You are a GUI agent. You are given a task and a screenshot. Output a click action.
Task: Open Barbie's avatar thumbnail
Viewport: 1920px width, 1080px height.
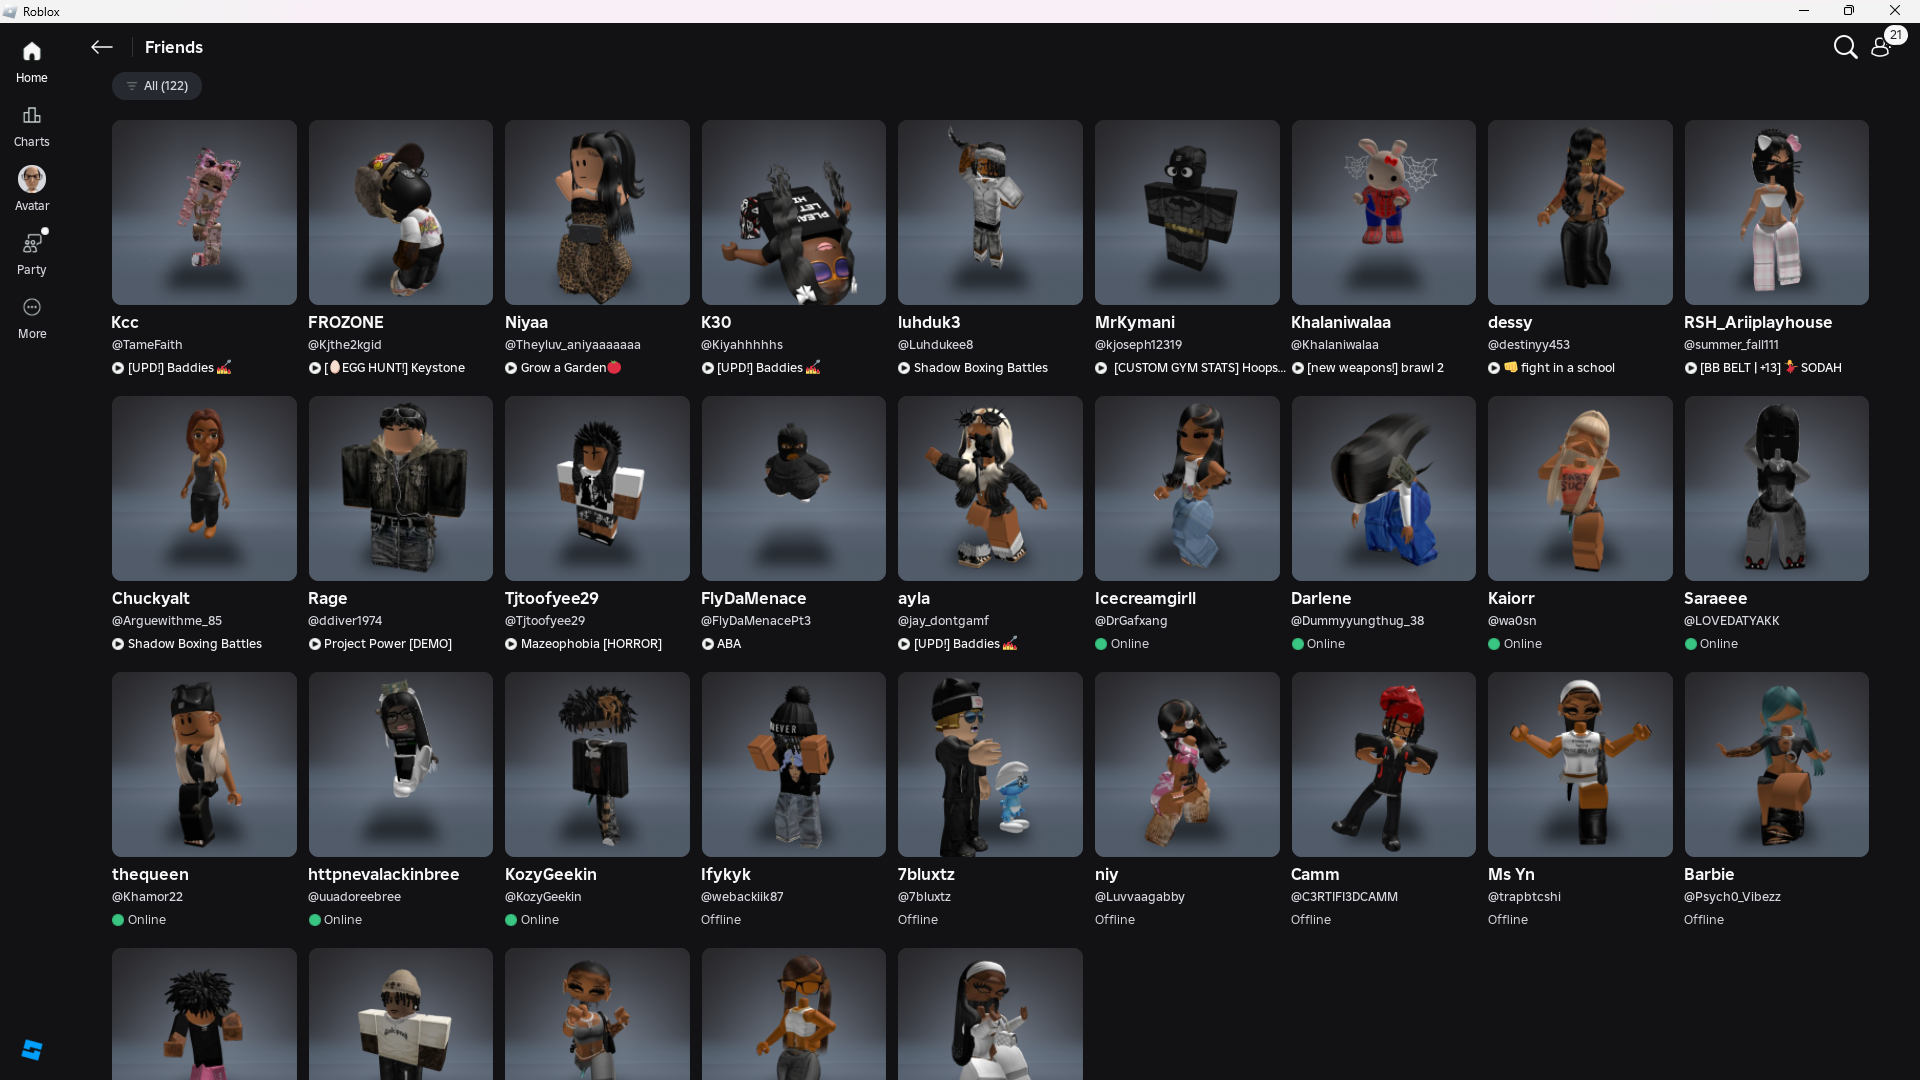(1776, 764)
